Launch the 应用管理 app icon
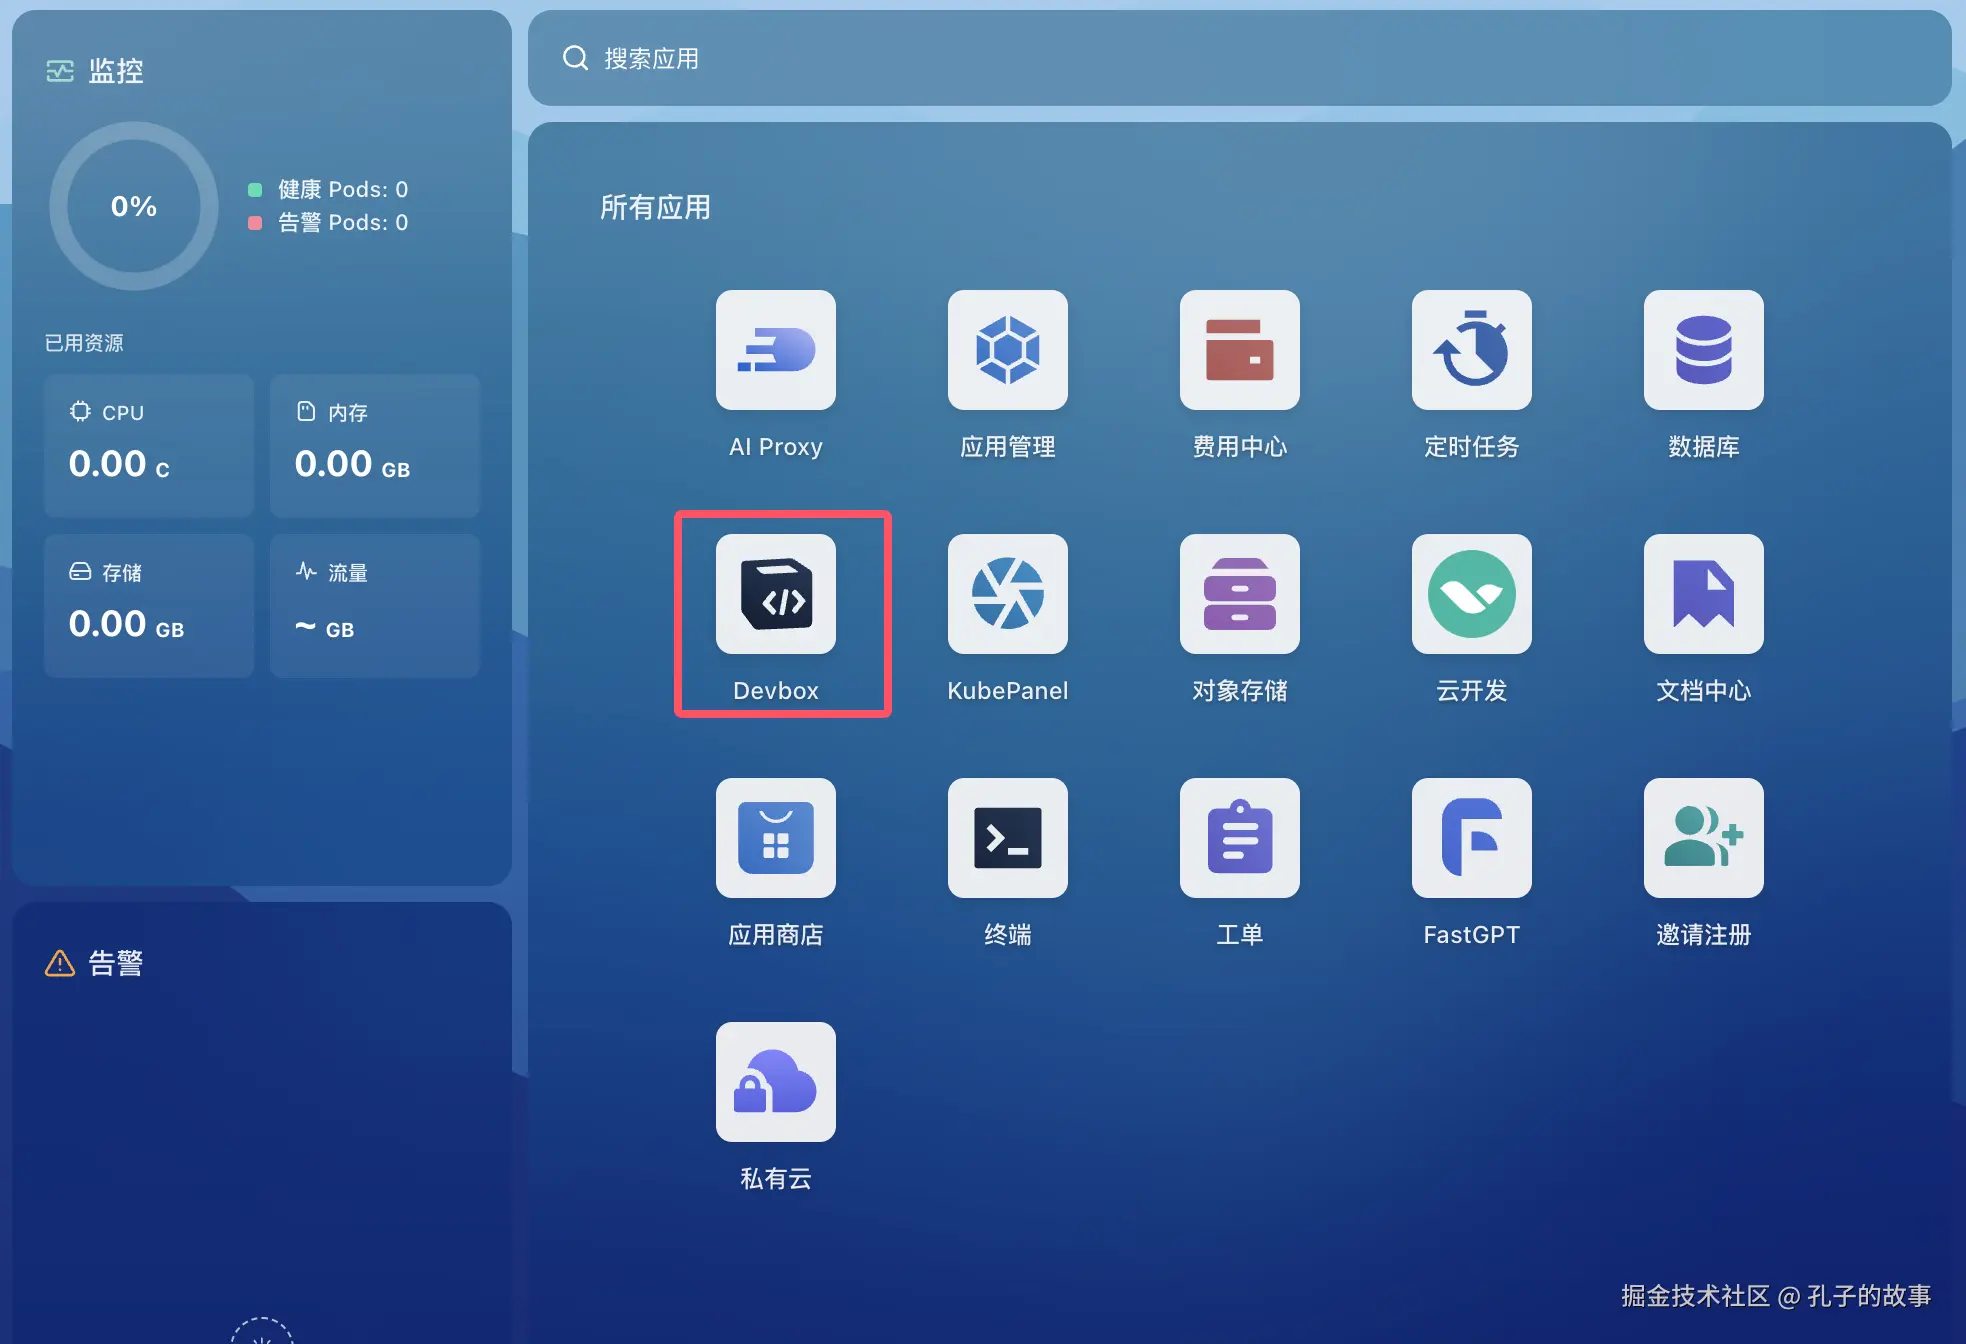The height and width of the screenshot is (1344, 1966). click(x=1007, y=350)
